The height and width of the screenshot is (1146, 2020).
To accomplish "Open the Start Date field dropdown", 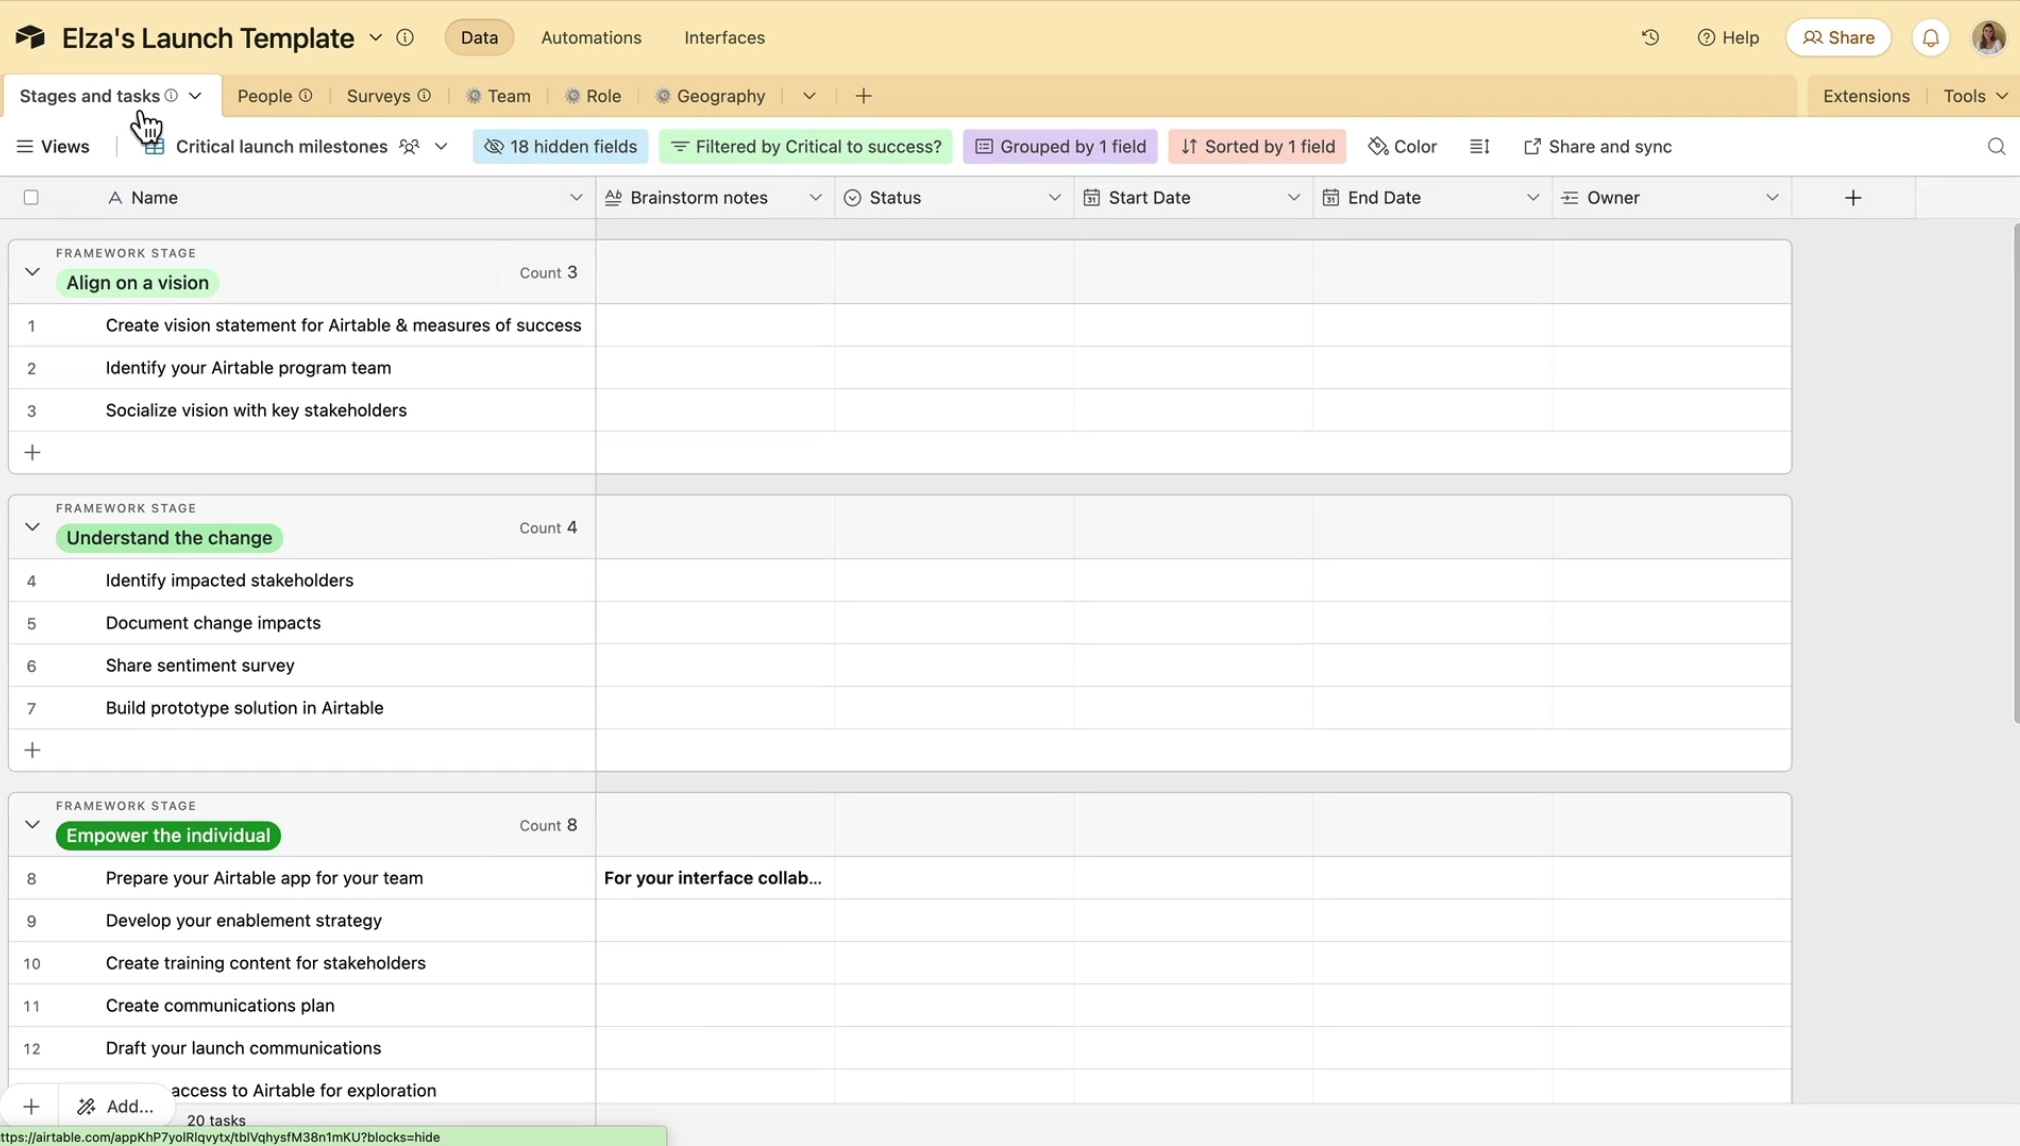I will tap(1293, 198).
